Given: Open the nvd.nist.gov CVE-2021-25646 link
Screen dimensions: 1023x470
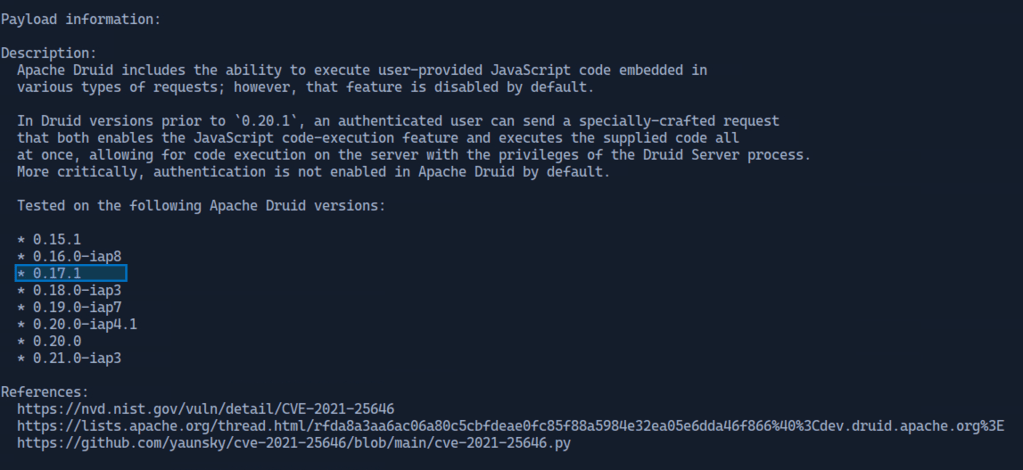Looking at the screenshot, I should pyautogui.click(x=205, y=408).
